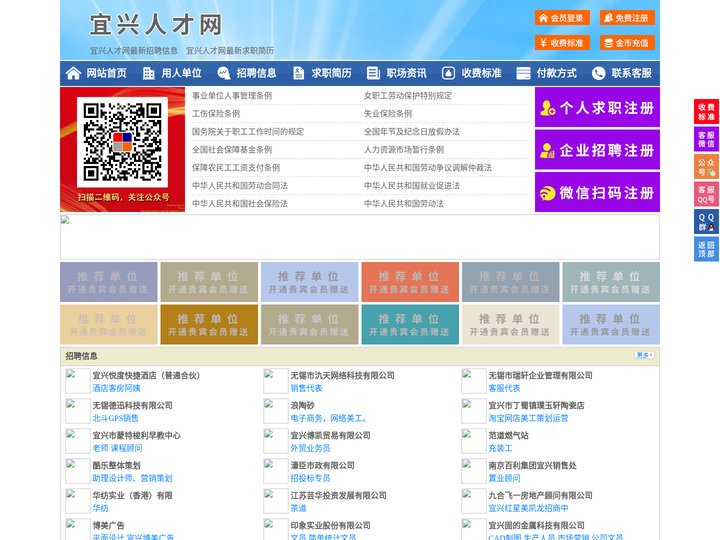720x540 pixels.
Task: Click the 宜兴人才网 site title
Action: point(156,25)
